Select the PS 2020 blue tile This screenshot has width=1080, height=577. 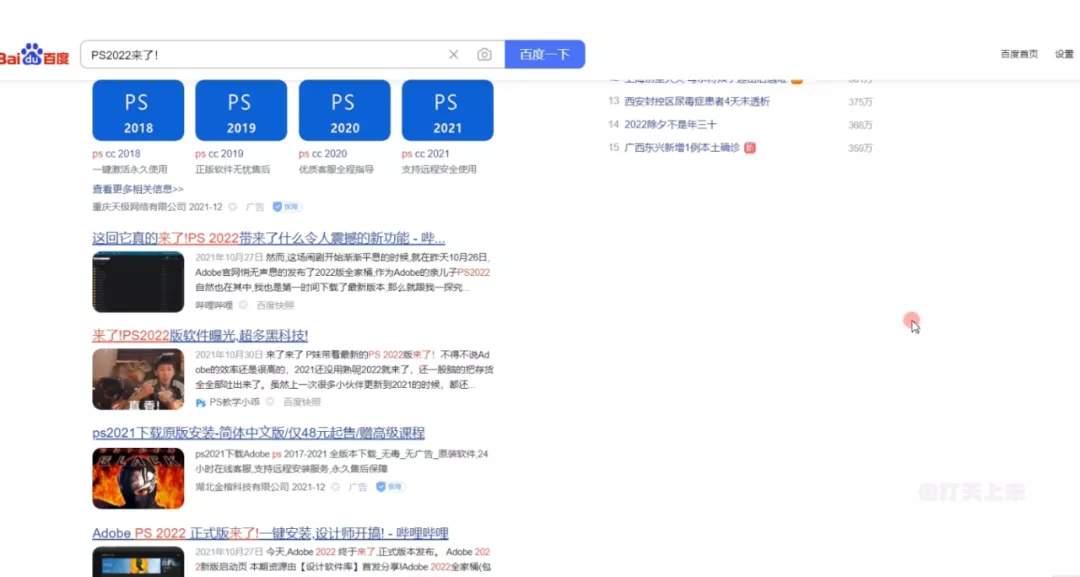(344, 110)
